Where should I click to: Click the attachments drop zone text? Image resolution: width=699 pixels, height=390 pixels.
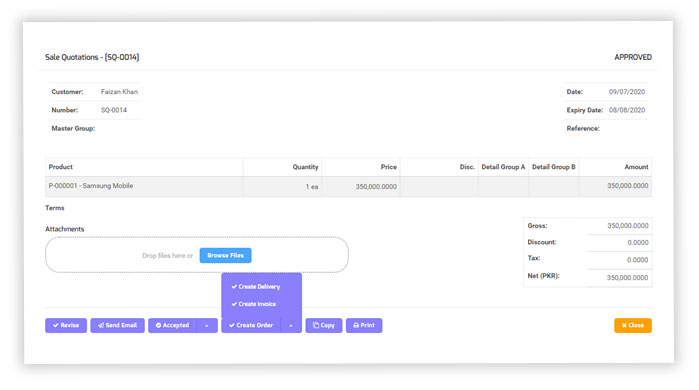click(167, 255)
